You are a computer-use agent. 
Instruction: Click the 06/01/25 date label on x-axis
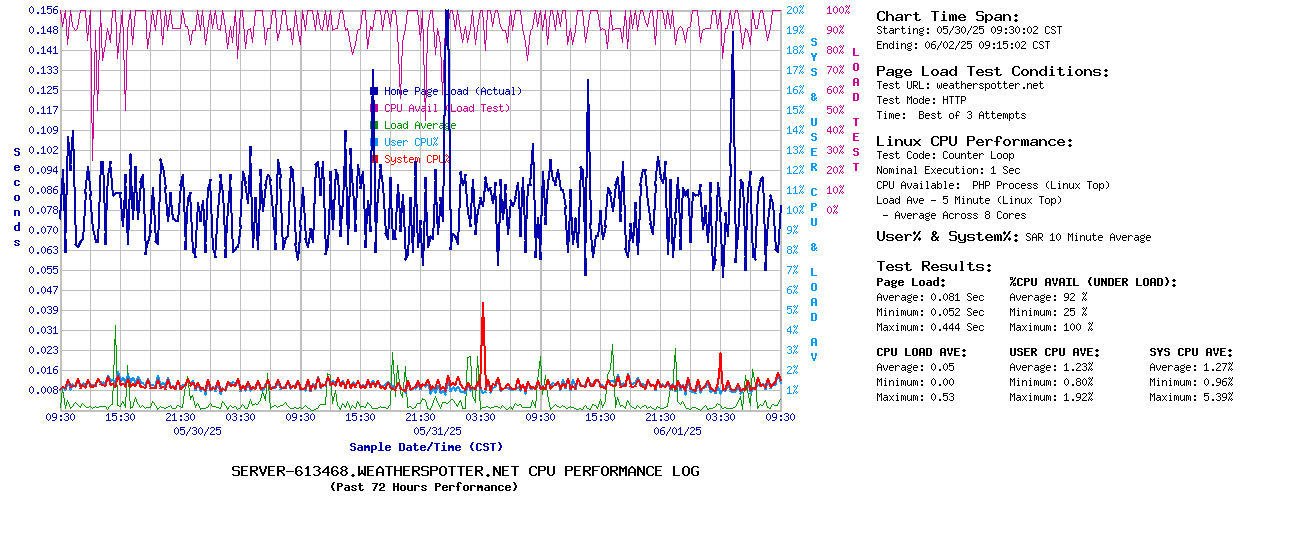(x=677, y=431)
